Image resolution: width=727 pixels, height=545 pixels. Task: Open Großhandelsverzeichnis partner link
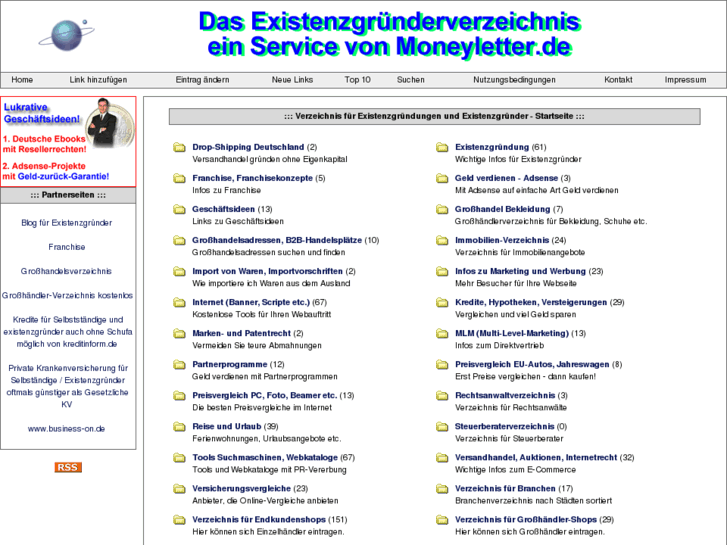pos(66,271)
